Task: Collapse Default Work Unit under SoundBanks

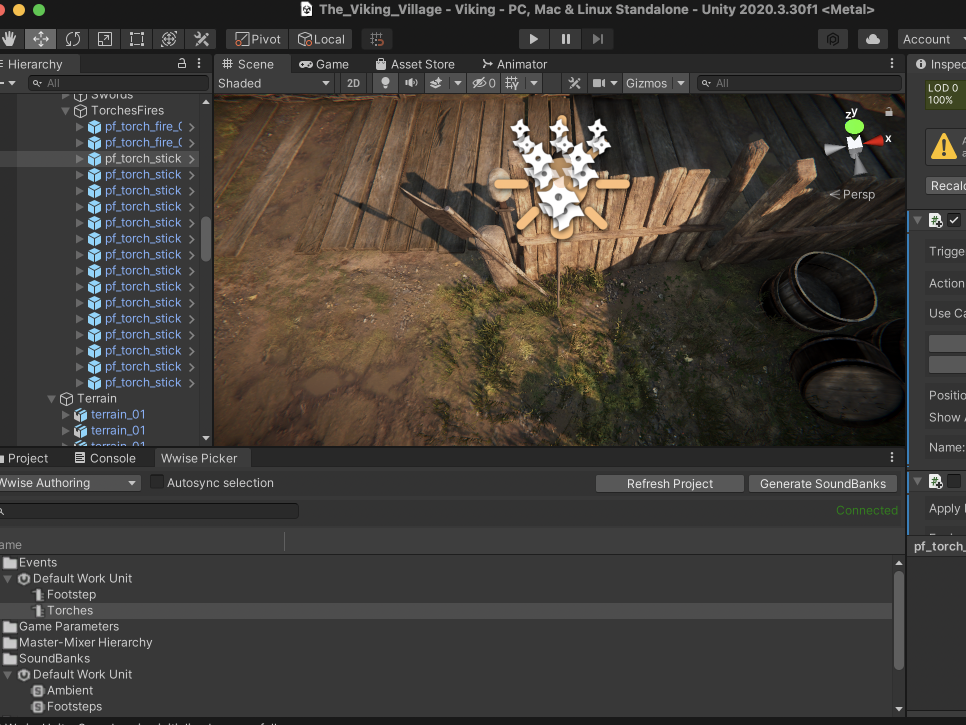Action: [x=7, y=675]
